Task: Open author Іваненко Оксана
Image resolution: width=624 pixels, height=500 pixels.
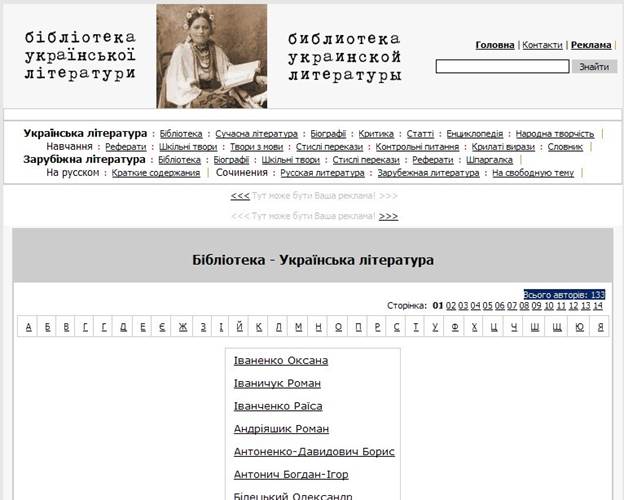Action: (x=280, y=360)
